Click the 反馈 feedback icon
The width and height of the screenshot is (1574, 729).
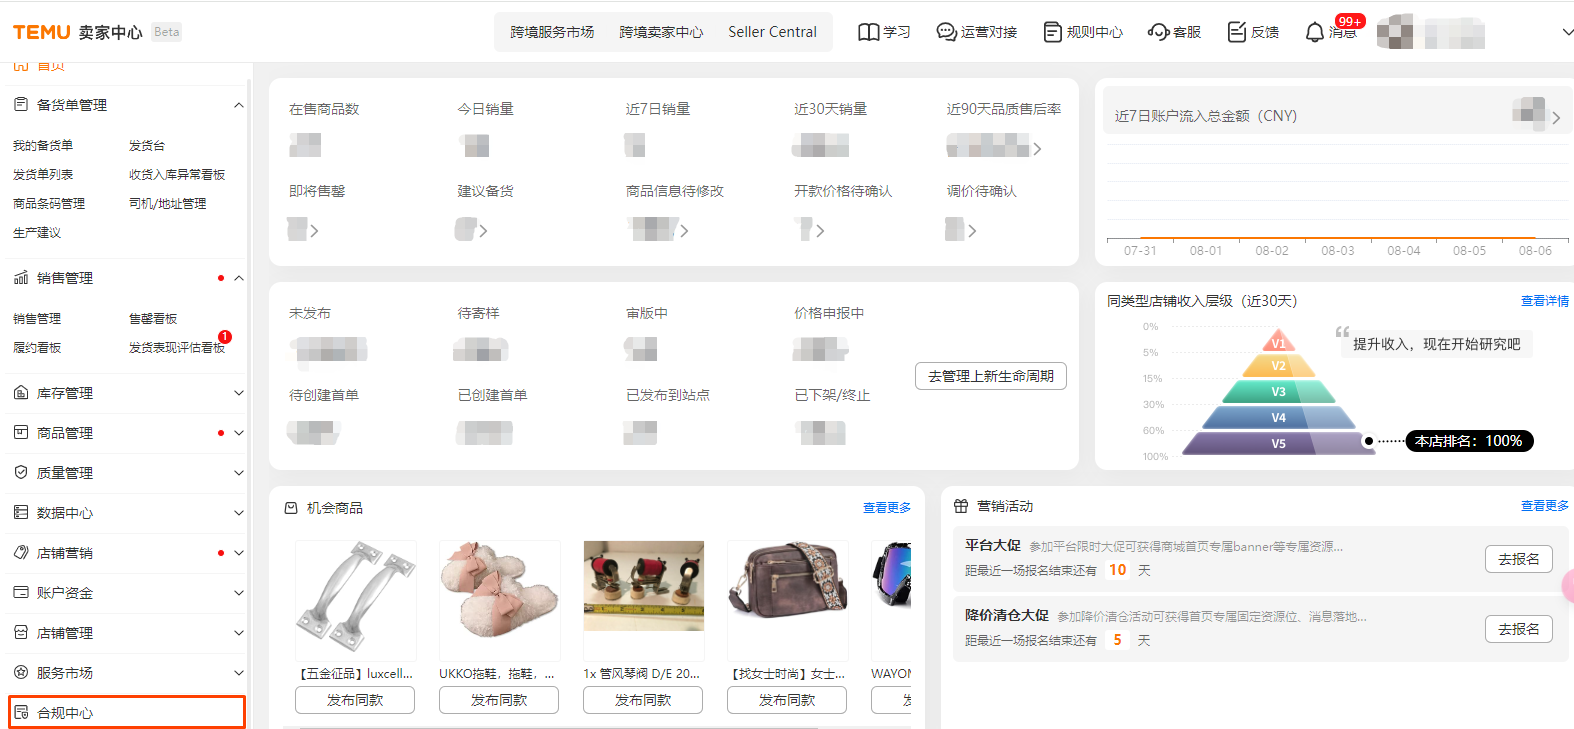[1237, 32]
